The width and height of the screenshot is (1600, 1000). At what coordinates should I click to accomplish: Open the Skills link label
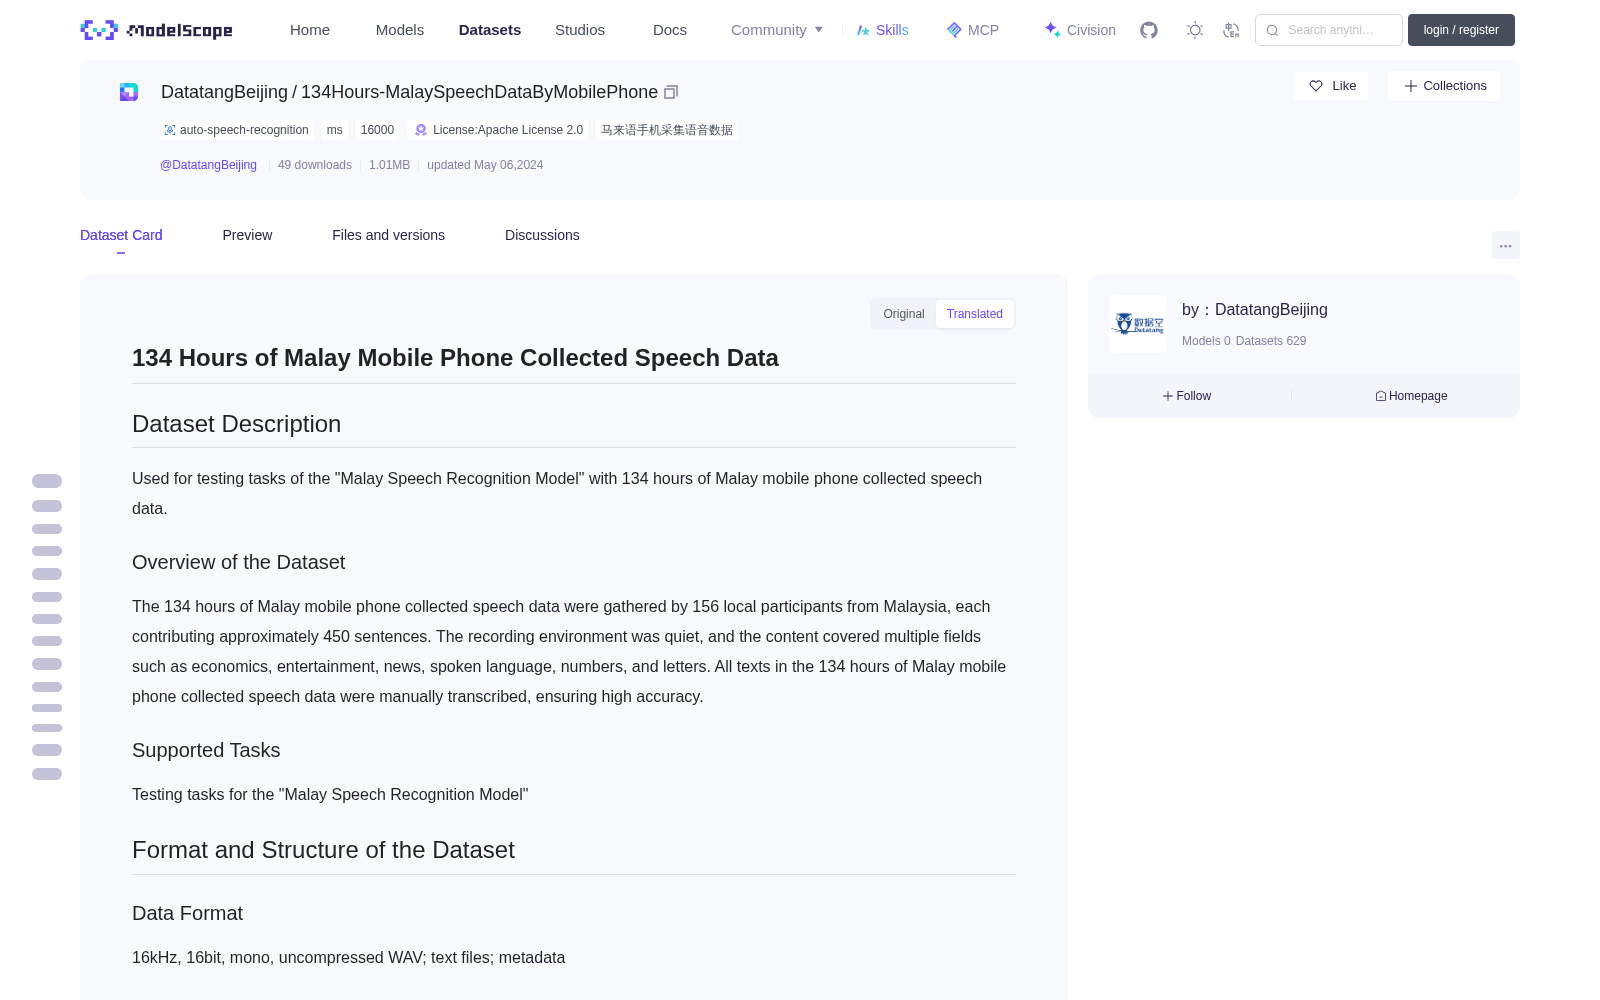(x=892, y=30)
